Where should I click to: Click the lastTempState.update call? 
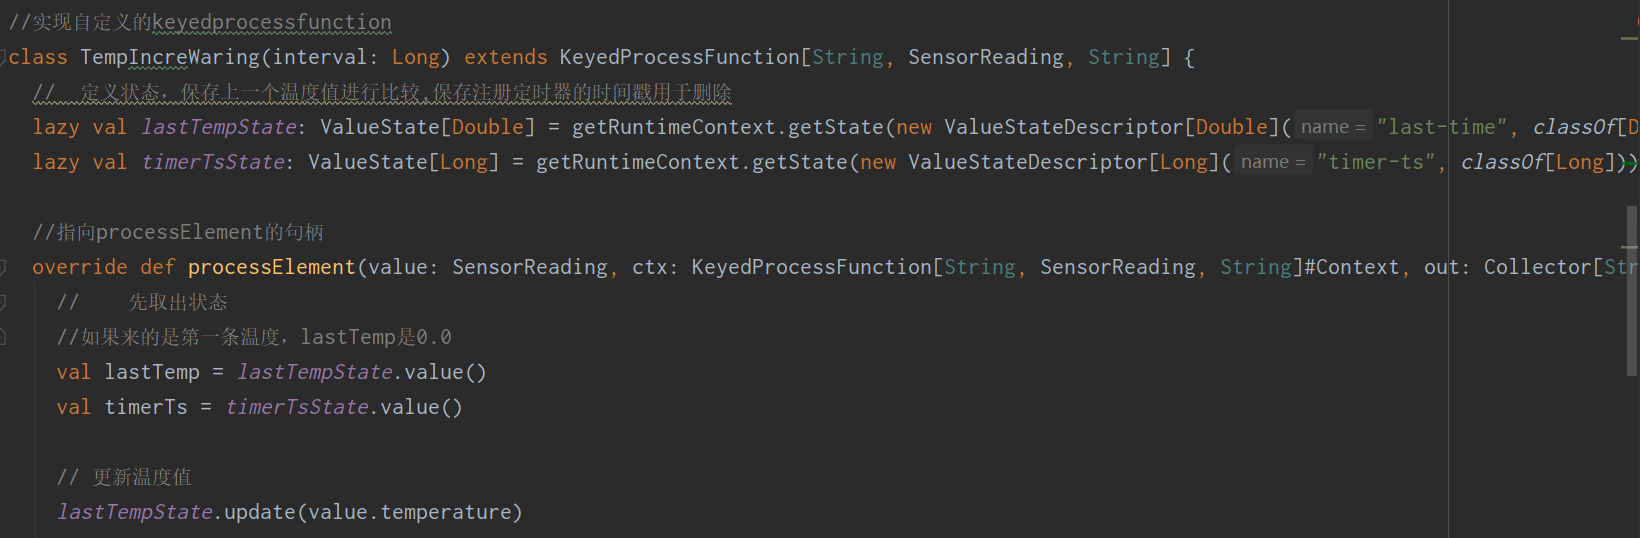(x=290, y=512)
